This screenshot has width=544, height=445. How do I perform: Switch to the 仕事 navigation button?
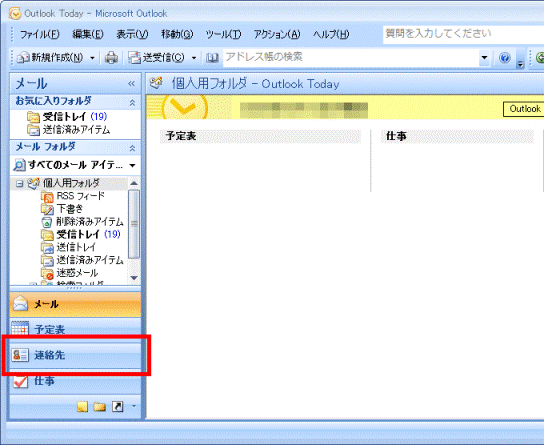point(75,381)
